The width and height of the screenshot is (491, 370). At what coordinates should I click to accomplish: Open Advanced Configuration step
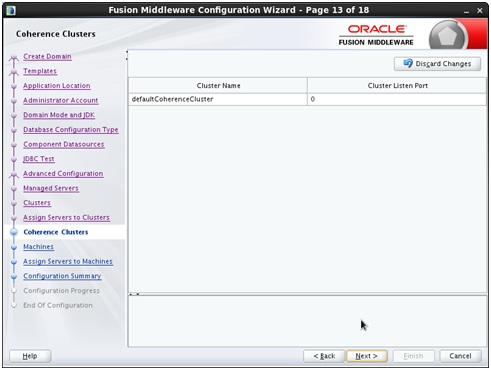[x=63, y=174]
